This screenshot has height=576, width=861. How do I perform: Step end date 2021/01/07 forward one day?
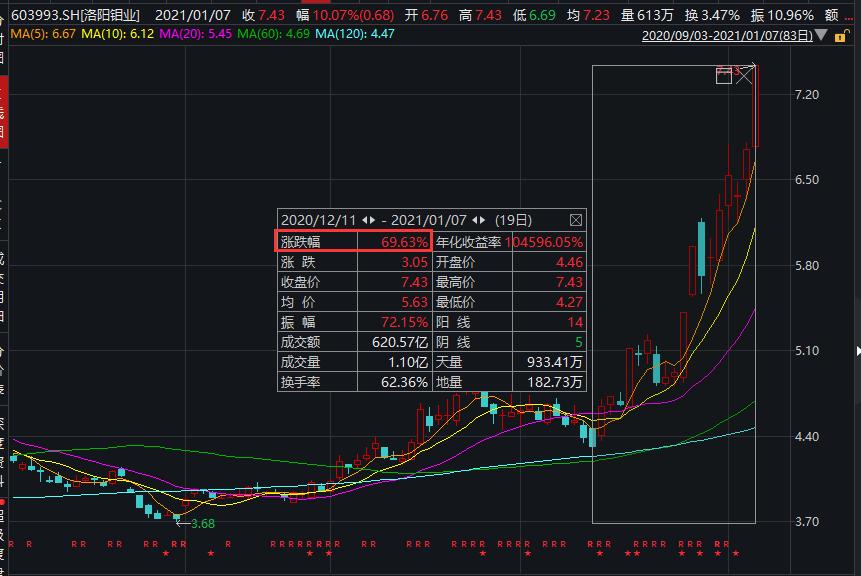(x=483, y=220)
